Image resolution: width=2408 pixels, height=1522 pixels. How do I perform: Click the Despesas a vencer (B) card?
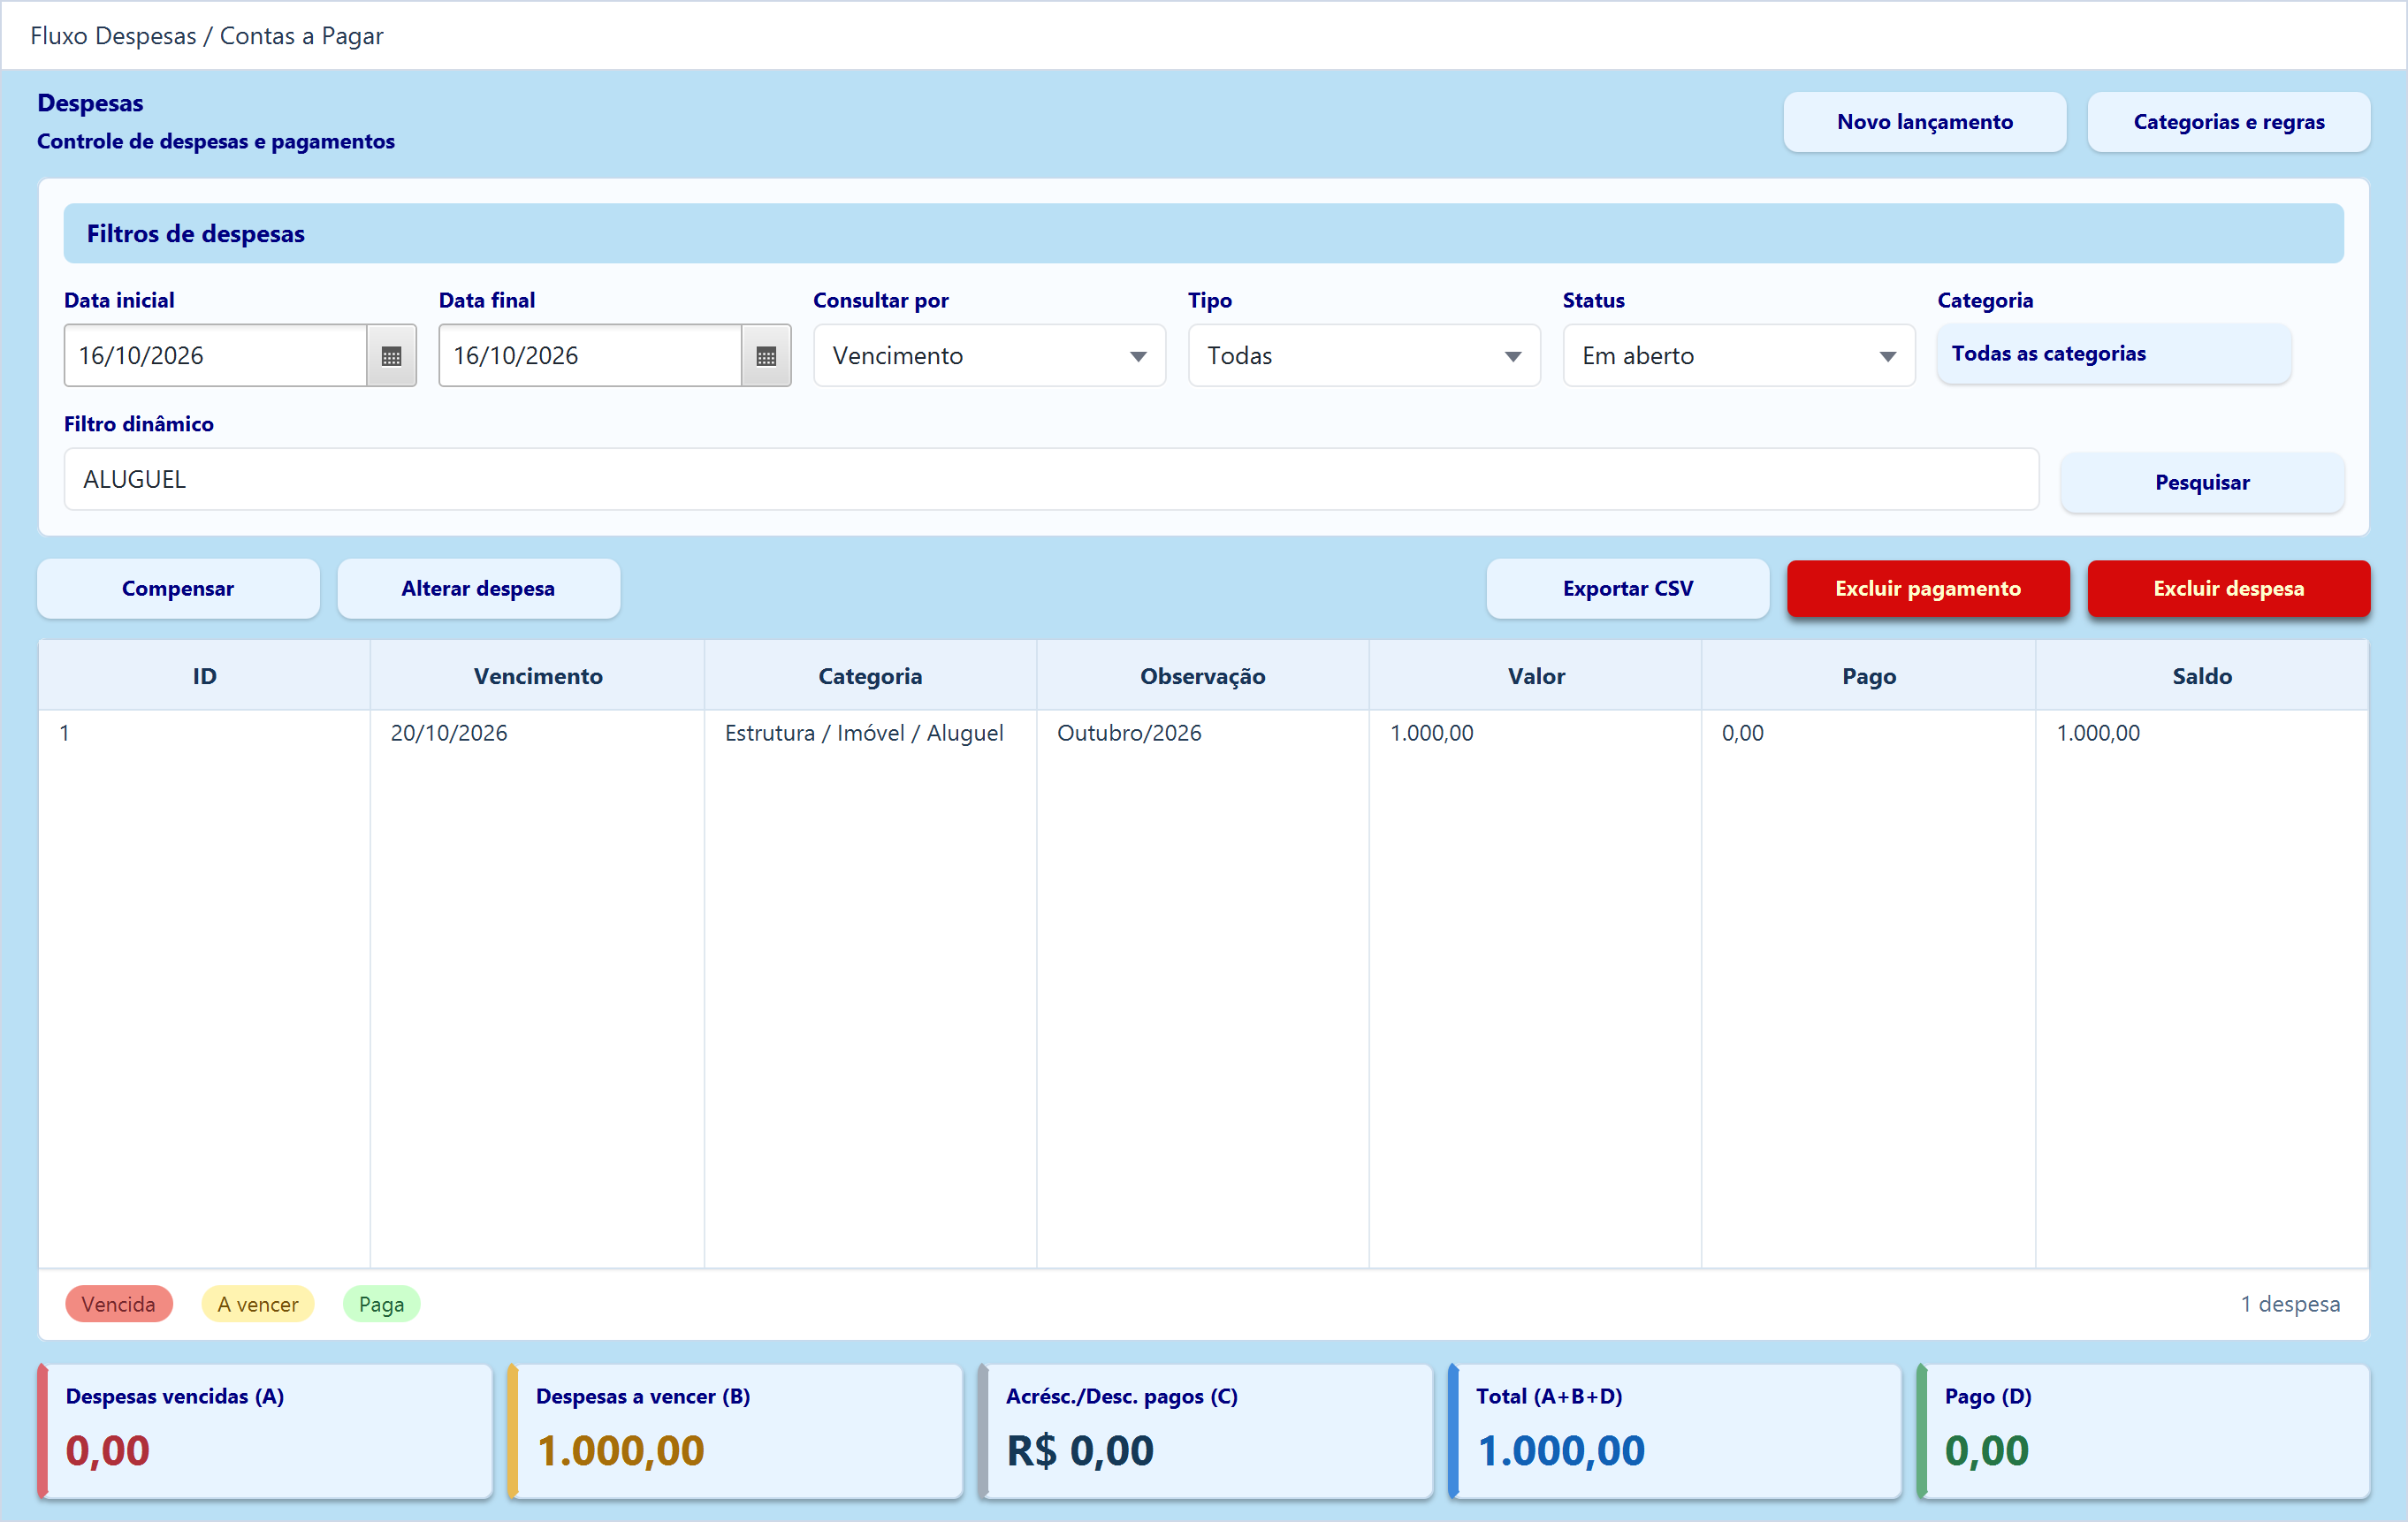pos(735,1431)
